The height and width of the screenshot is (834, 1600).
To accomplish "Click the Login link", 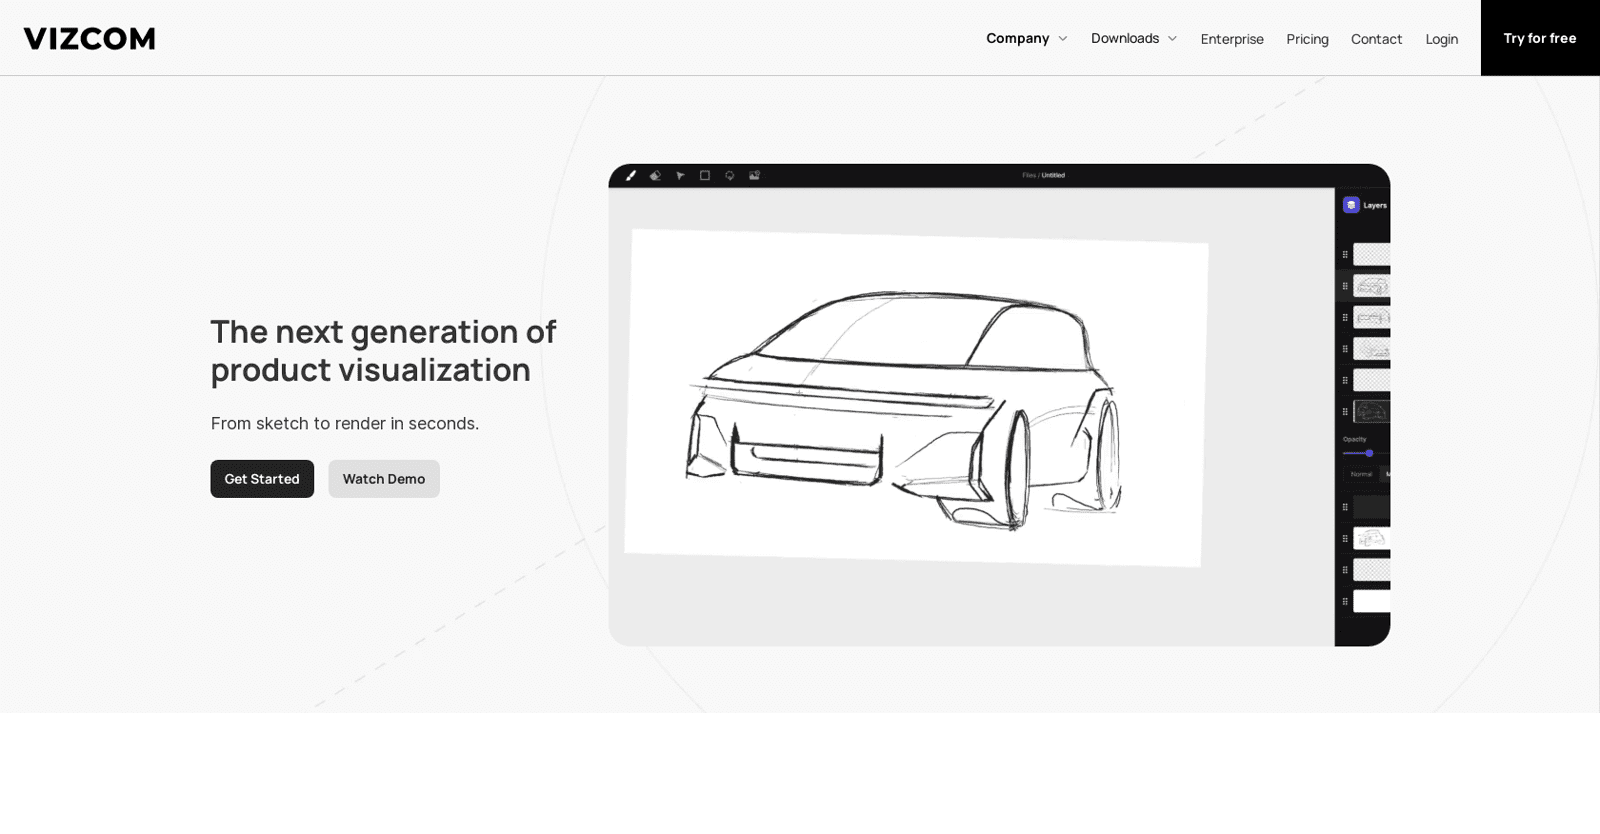I will (1441, 39).
